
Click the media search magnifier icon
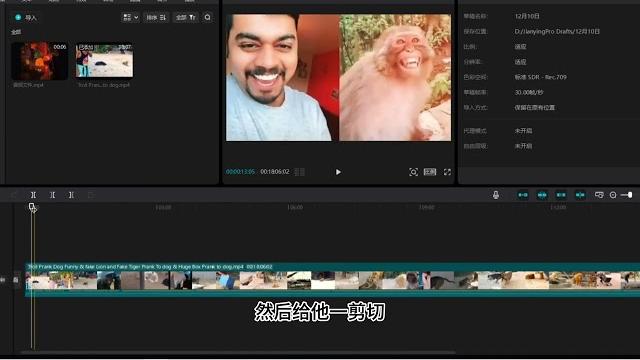[207, 17]
